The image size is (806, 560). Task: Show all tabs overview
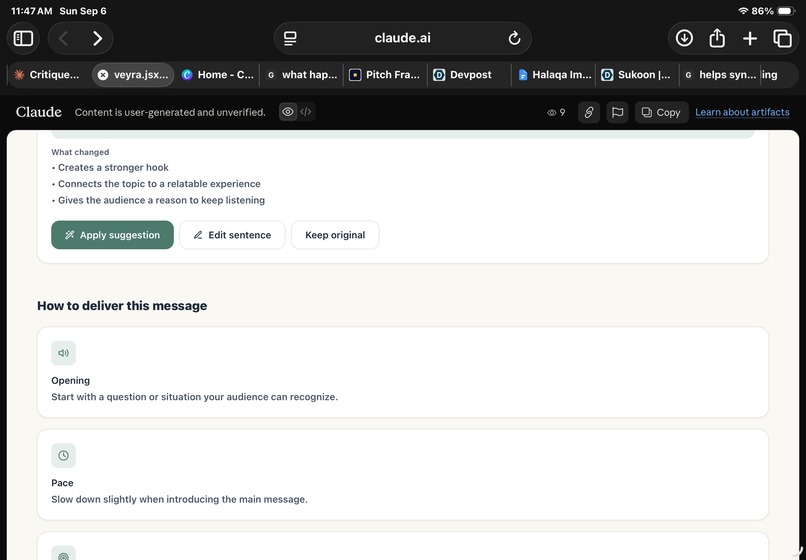pos(782,39)
